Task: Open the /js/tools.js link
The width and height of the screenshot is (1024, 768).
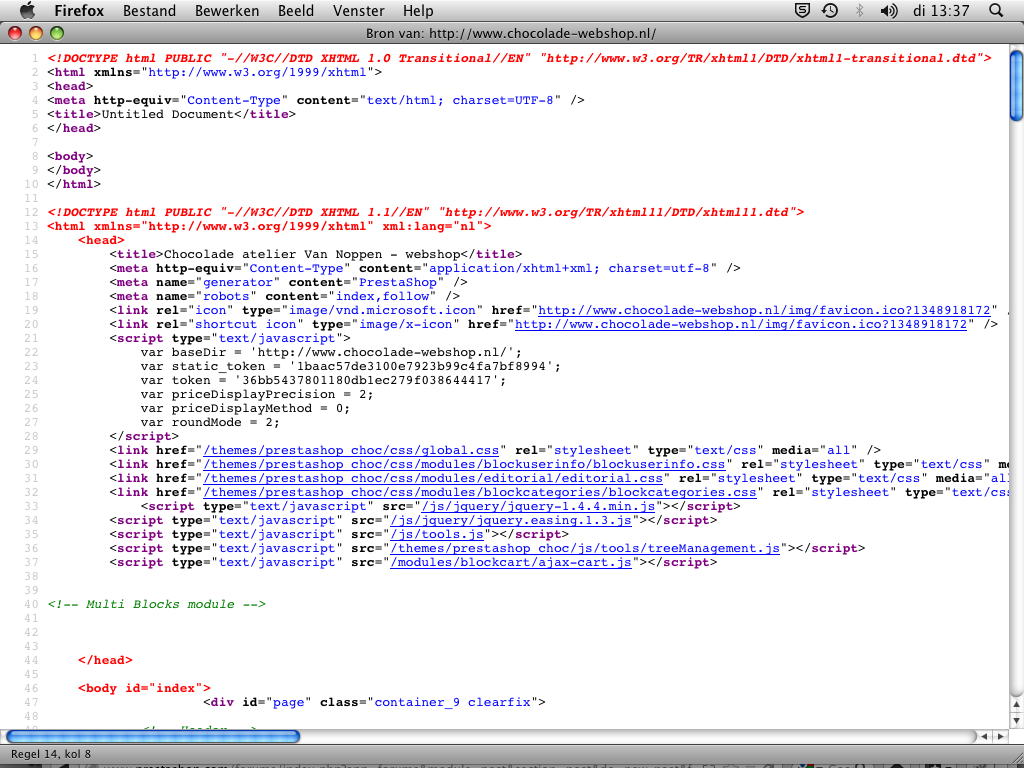Action: [437, 534]
